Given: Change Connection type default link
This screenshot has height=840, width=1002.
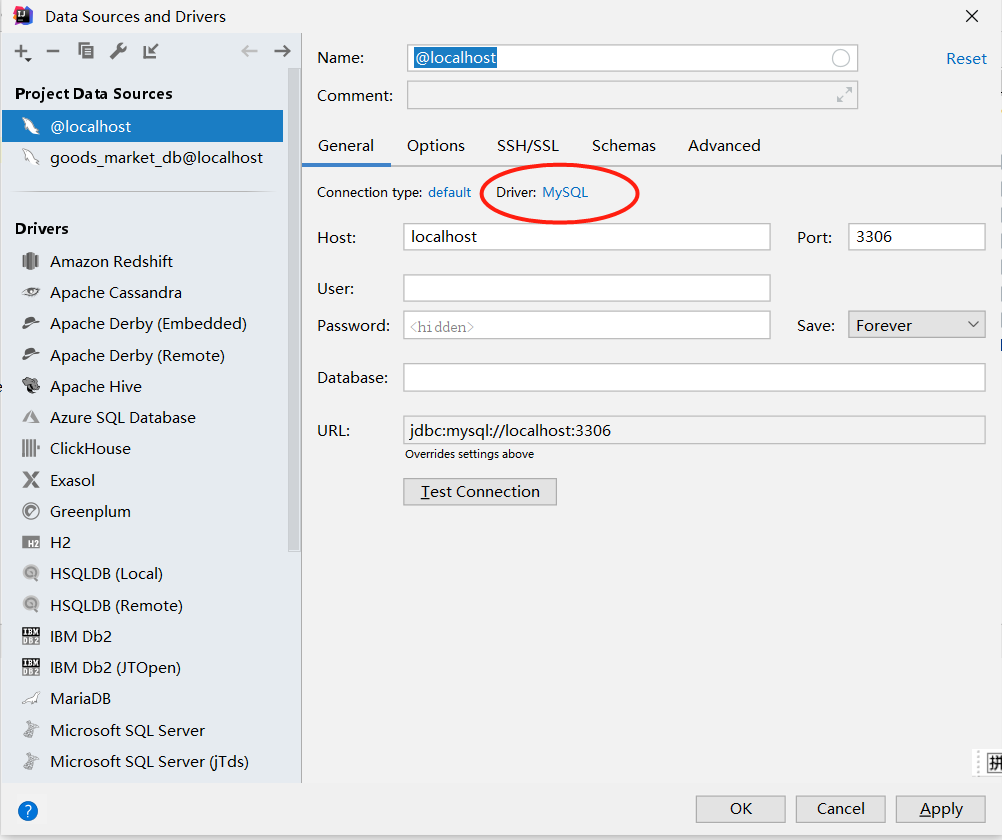Looking at the screenshot, I should click(449, 192).
